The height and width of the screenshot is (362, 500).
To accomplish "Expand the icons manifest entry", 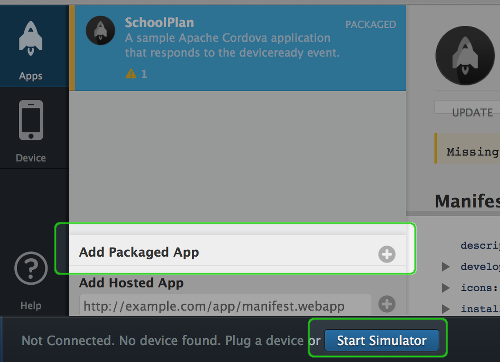I will coord(446,288).
